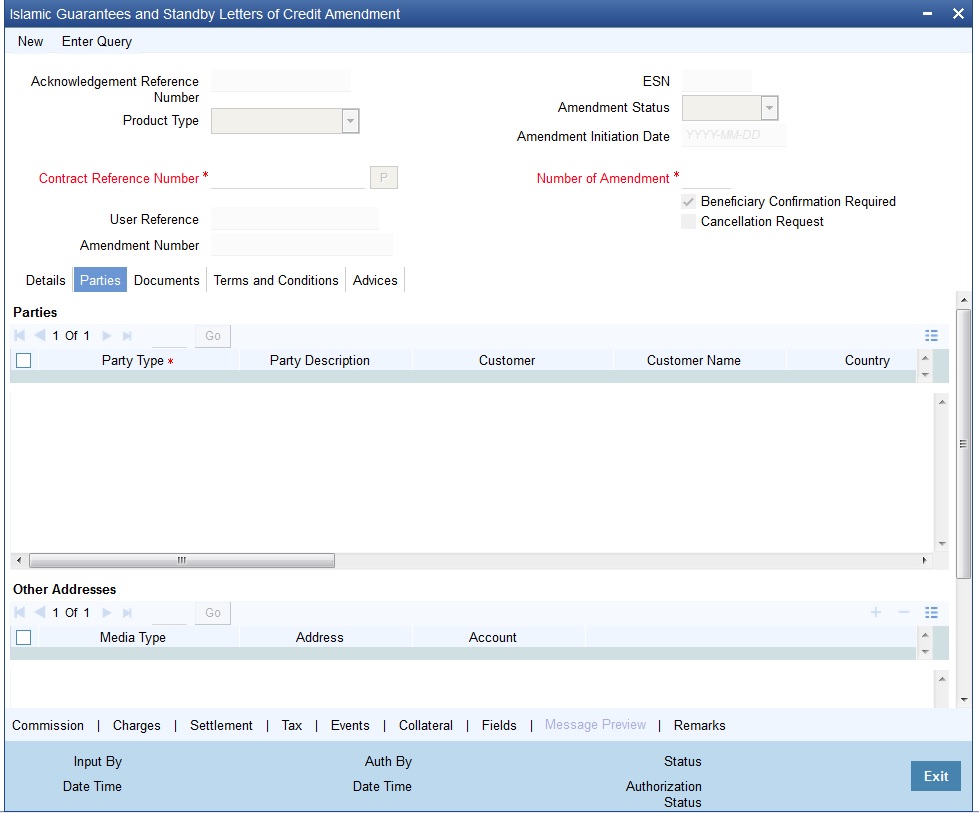Image resolution: width=979 pixels, height=813 pixels.
Task: Focus the Contract Reference Number field
Action: pos(288,178)
